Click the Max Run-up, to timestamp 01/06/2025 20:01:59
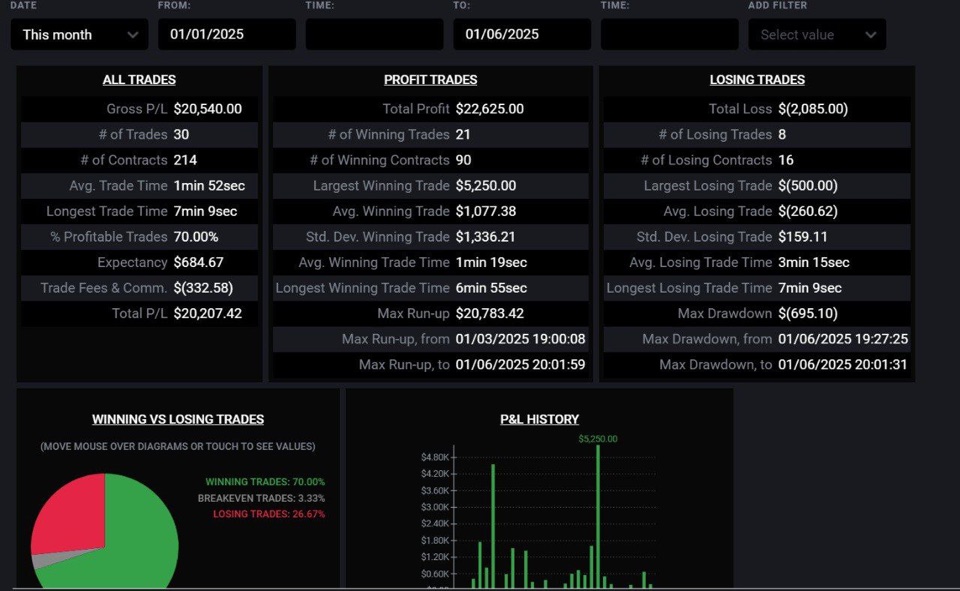Viewport: 960px width, 591px height. (520, 364)
